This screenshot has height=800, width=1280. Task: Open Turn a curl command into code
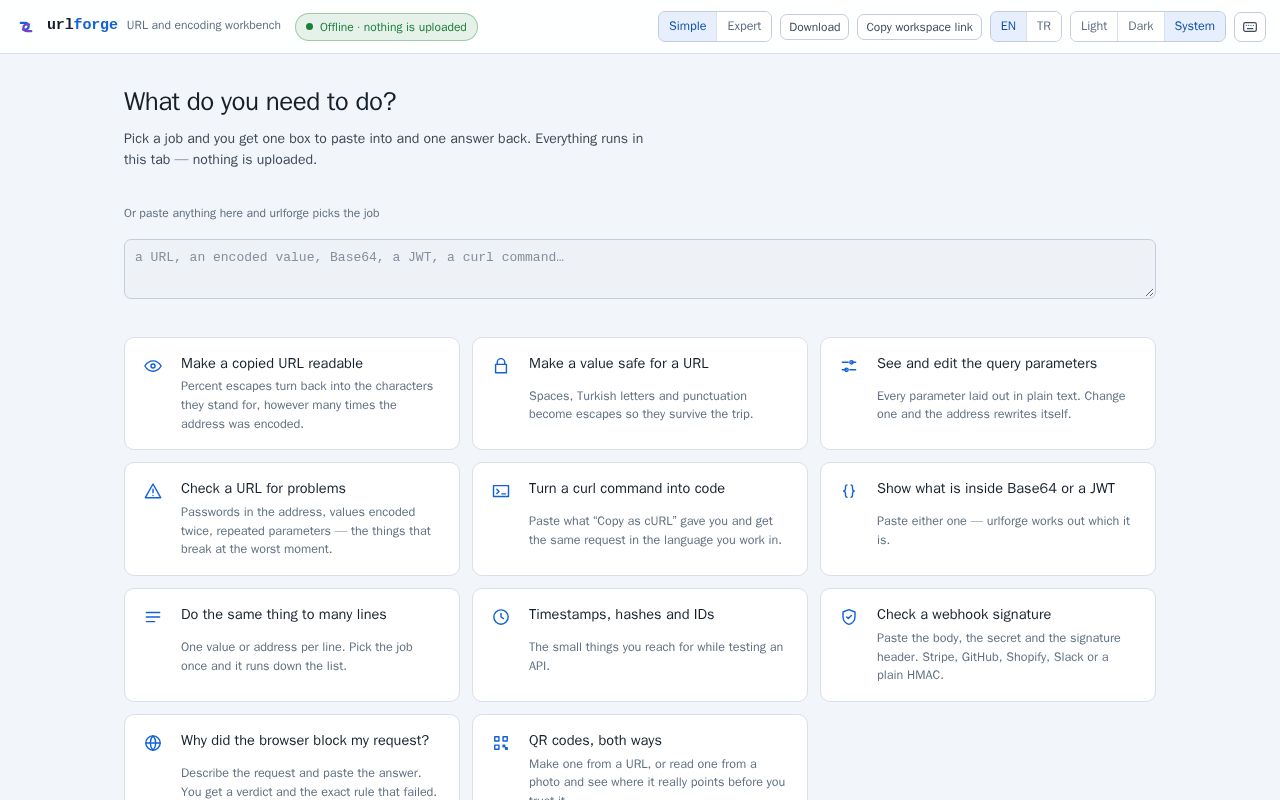pos(640,519)
